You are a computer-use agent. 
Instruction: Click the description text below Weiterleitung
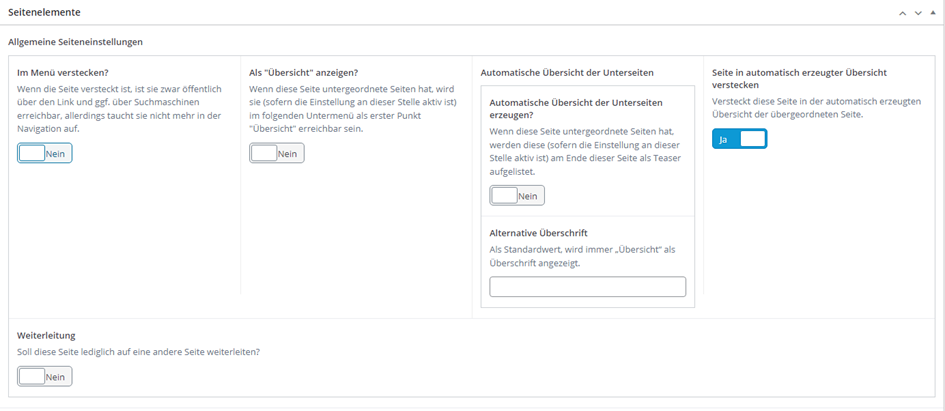(145, 352)
